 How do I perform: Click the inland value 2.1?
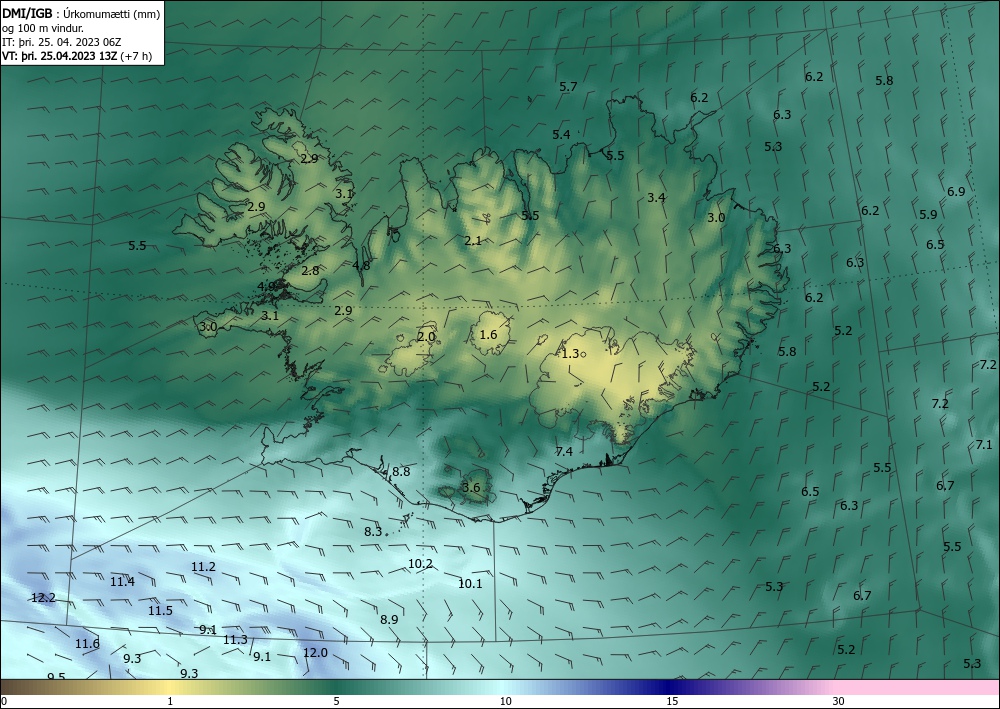pos(473,241)
